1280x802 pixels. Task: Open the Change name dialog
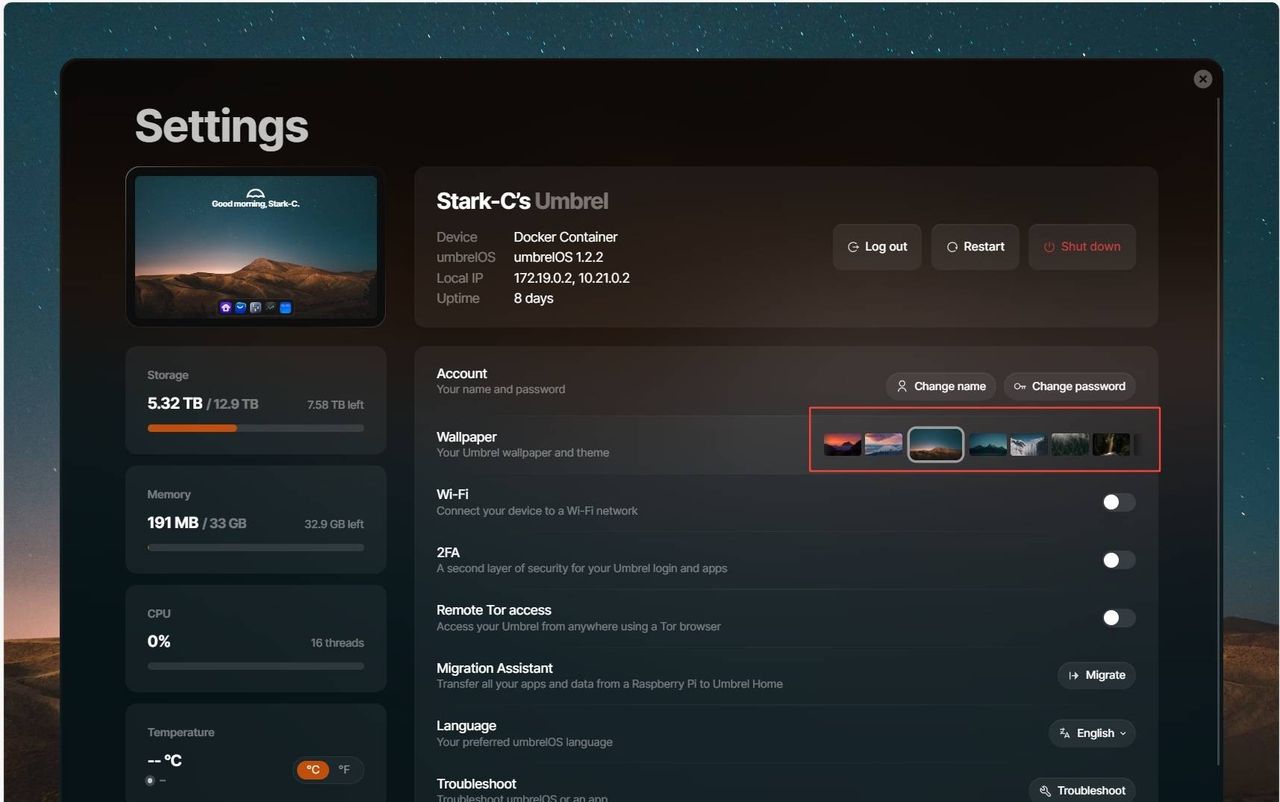(941, 386)
